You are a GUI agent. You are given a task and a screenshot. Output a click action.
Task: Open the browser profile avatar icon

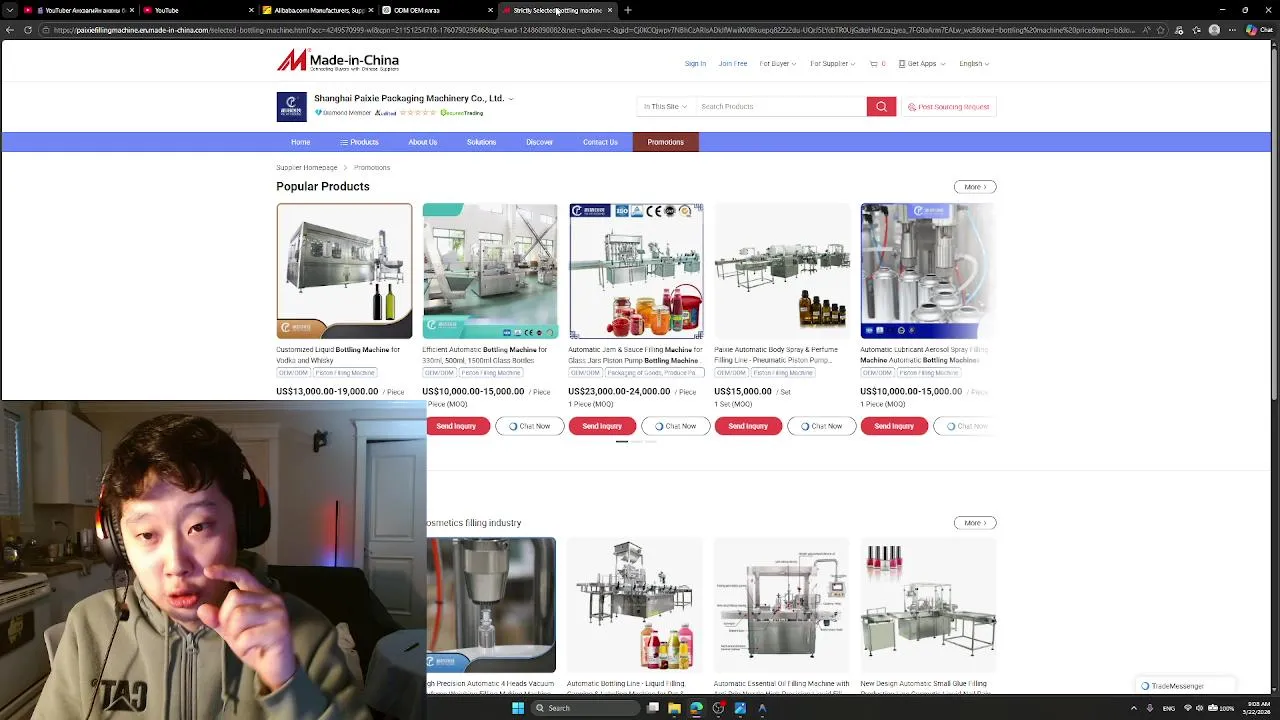[1214, 30]
